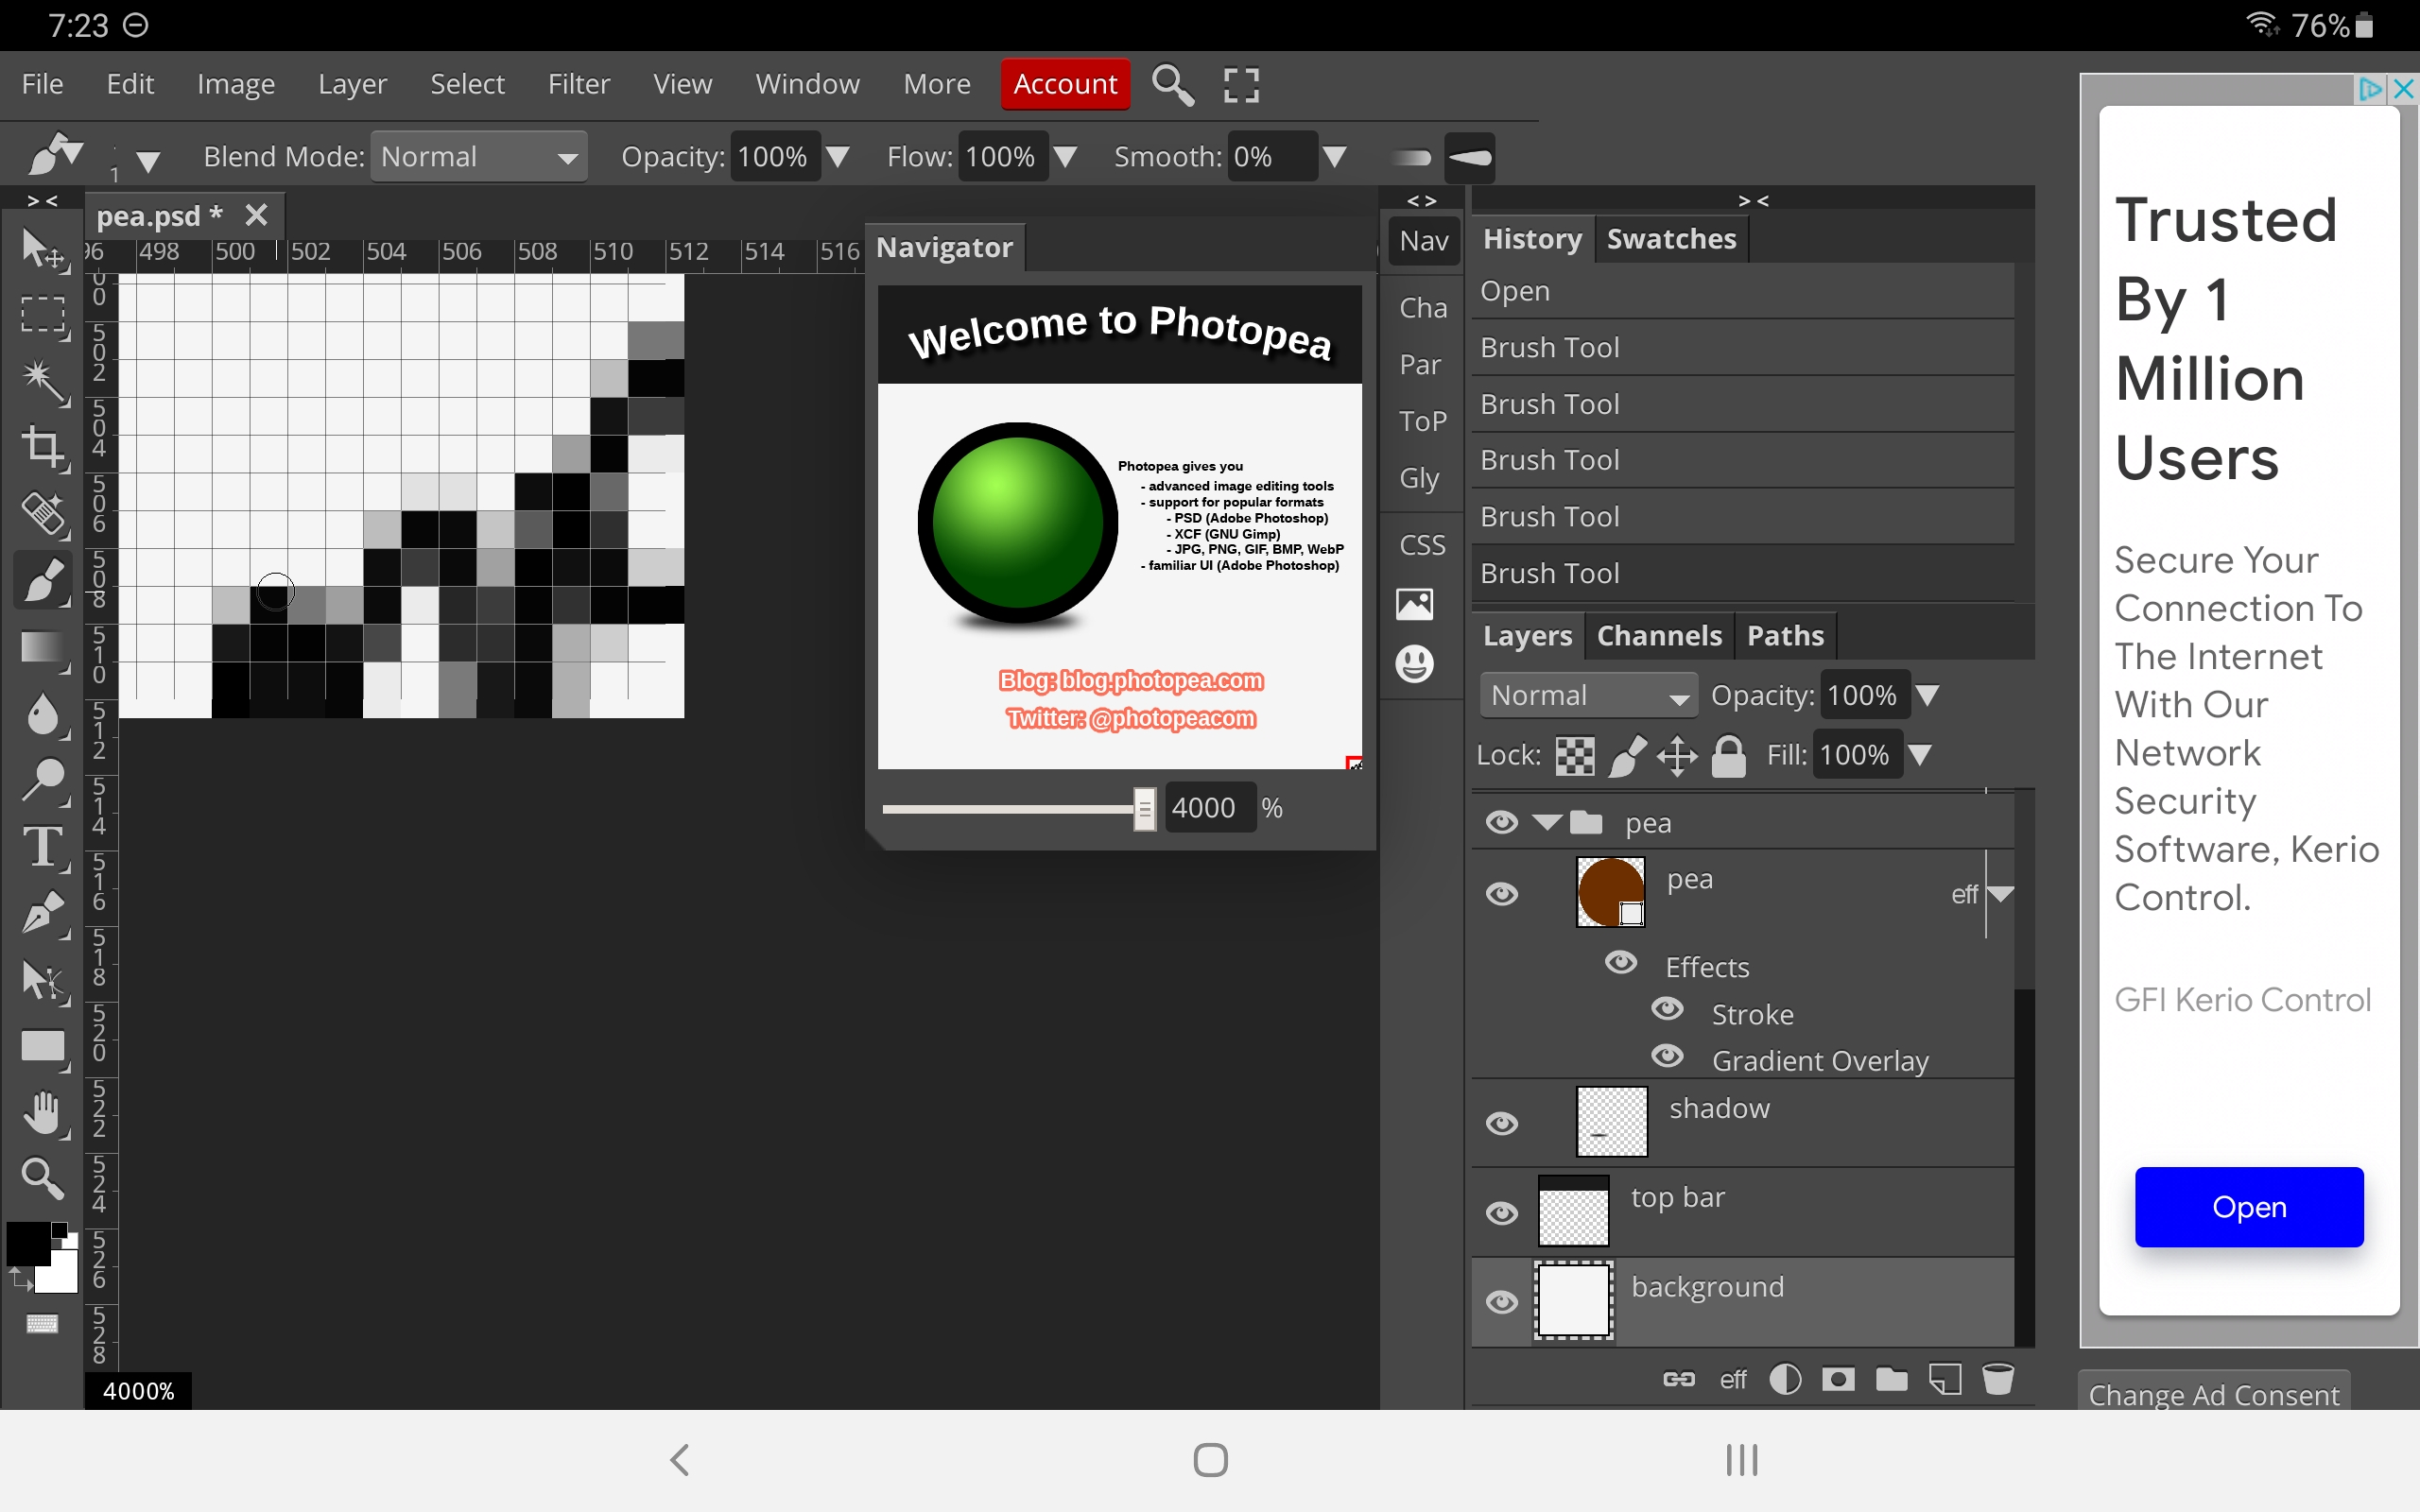Open the Filter menu
This screenshot has width=2420, height=1512.
pyautogui.click(x=578, y=84)
